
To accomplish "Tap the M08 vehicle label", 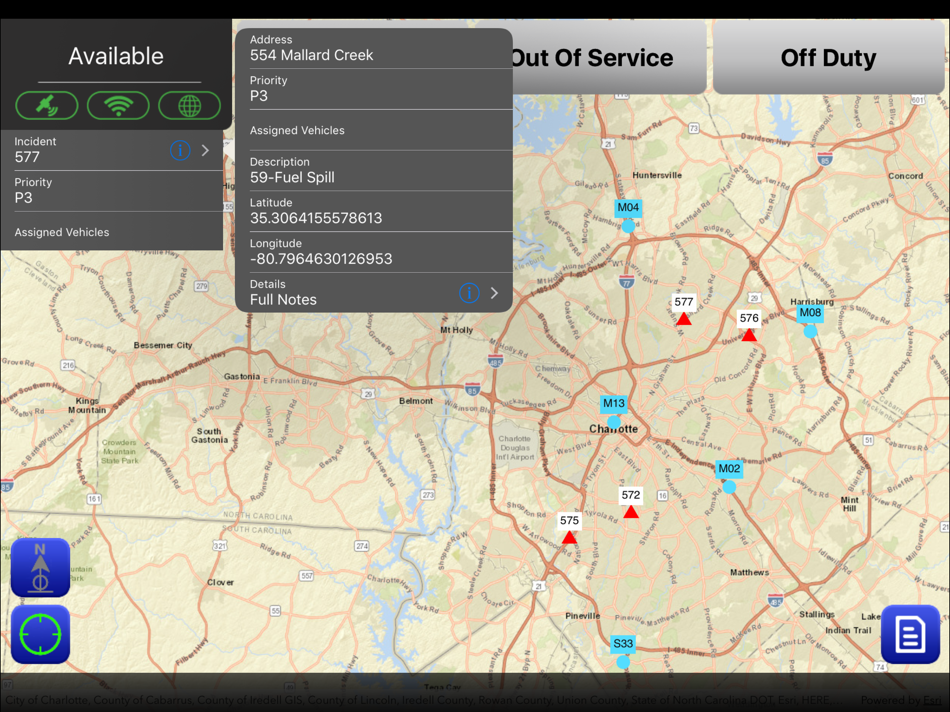I will point(810,313).
